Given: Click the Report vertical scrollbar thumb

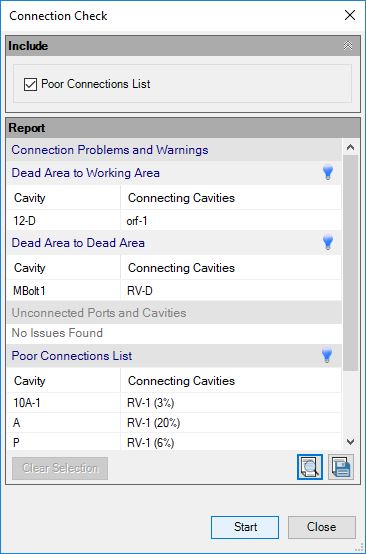Looking at the screenshot, I should click(350, 263).
